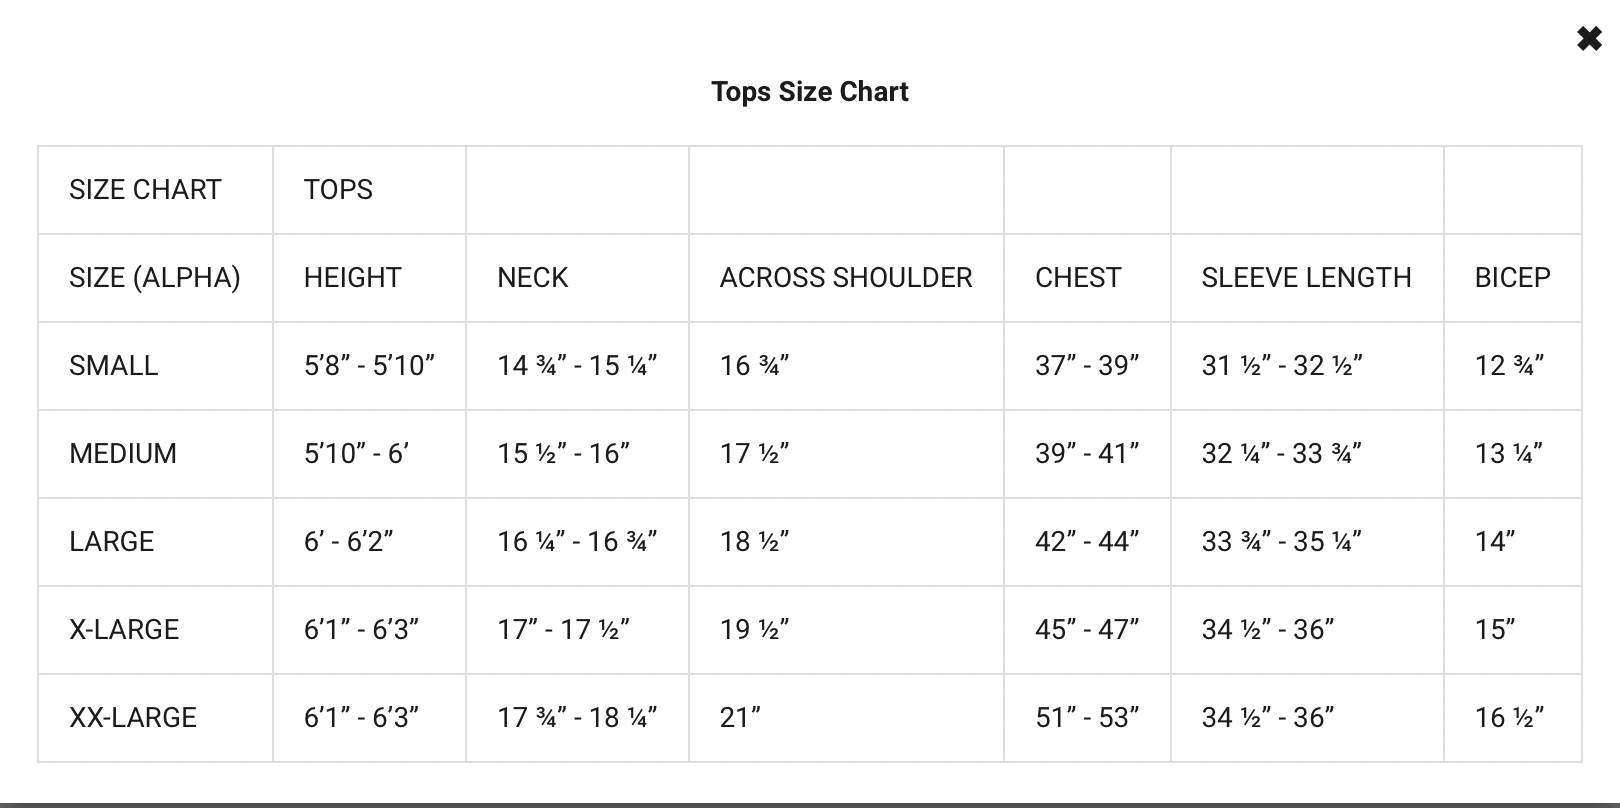Click the Tops Size Chart title
Screen dimensions: 1620x808
(810, 91)
